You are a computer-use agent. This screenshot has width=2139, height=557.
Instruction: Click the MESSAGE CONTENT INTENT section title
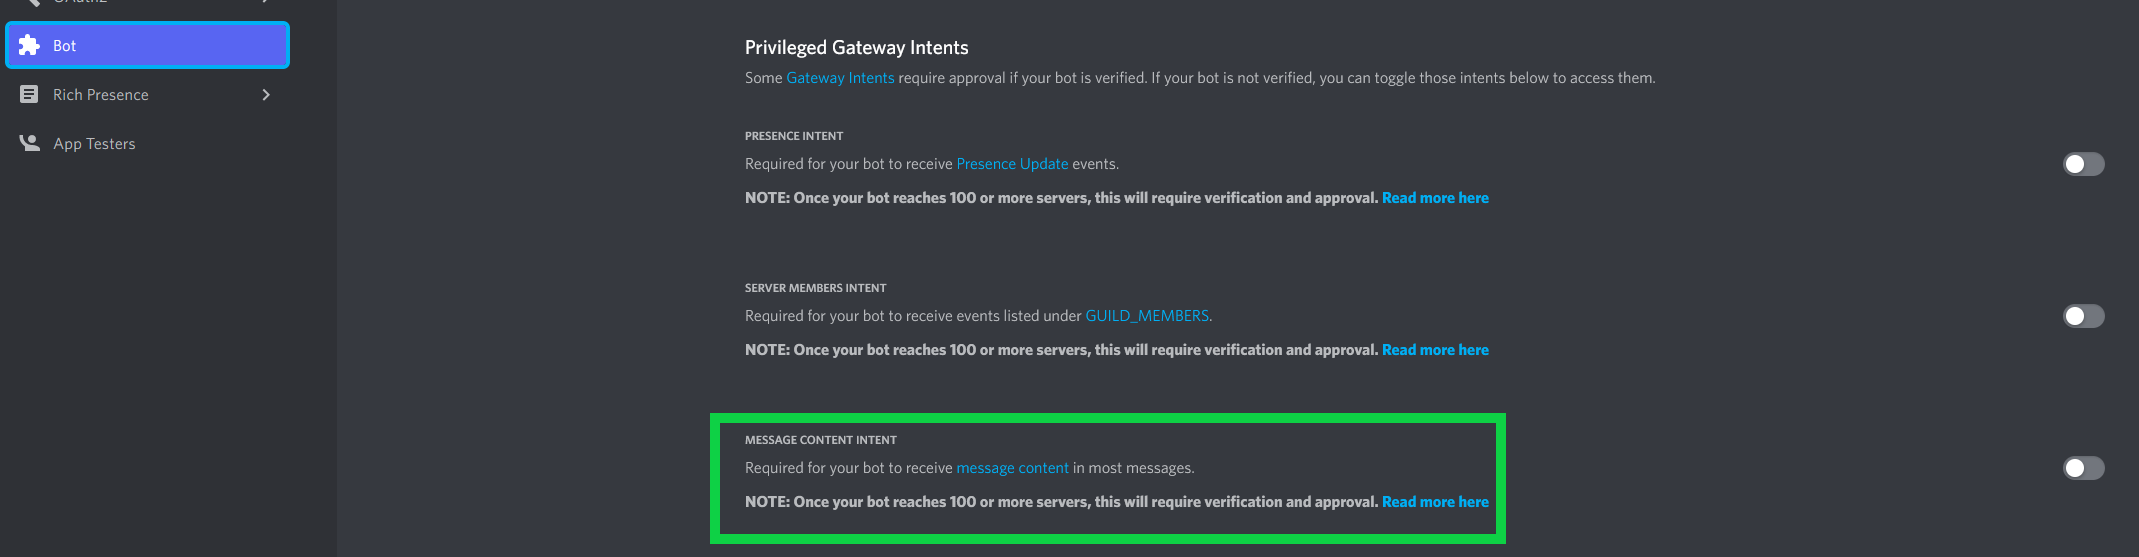click(x=820, y=440)
